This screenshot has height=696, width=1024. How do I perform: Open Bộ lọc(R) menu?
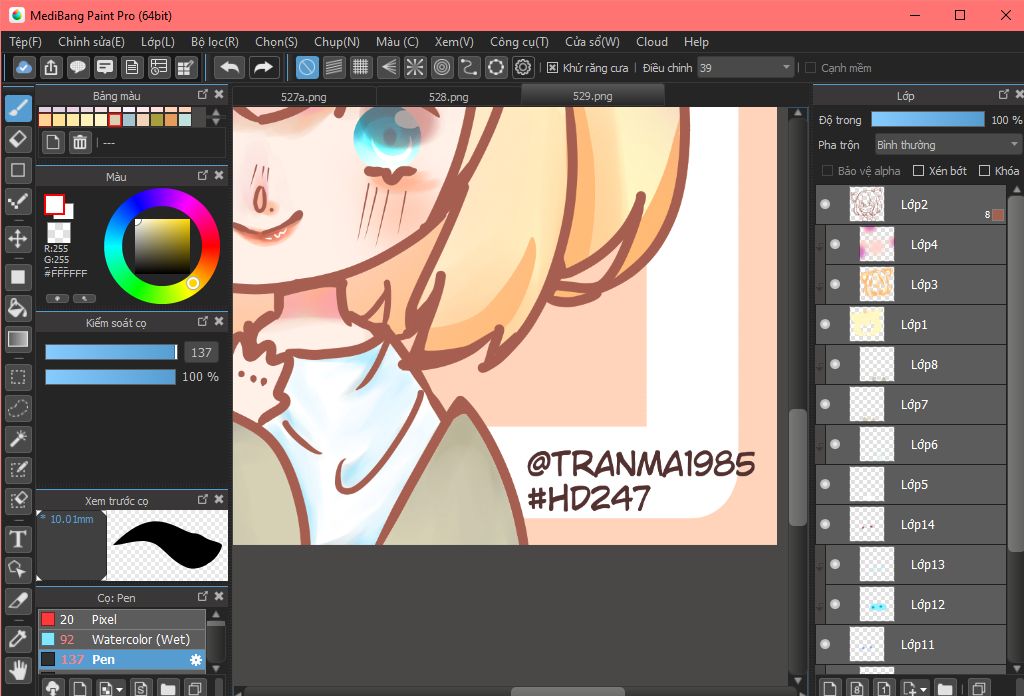[x=215, y=42]
